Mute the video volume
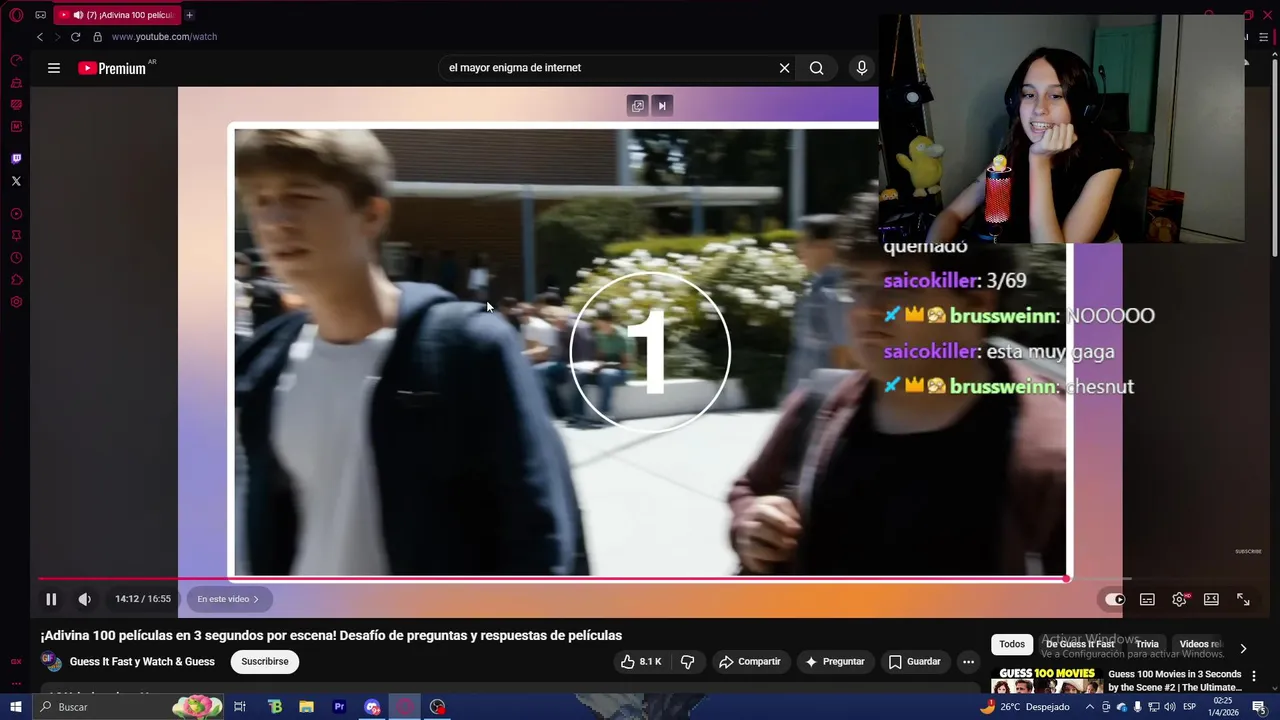This screenshot has height=720, width=1280. click(85, 599)
